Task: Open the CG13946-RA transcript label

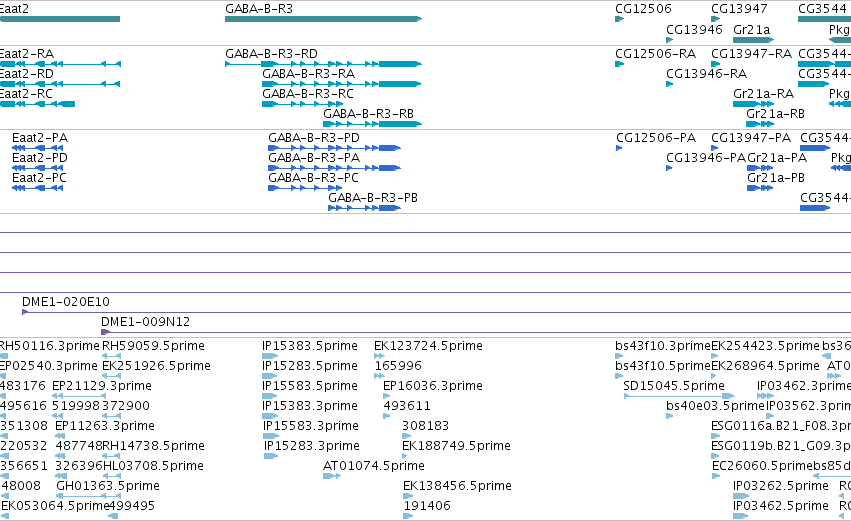Action: [707, 74]
